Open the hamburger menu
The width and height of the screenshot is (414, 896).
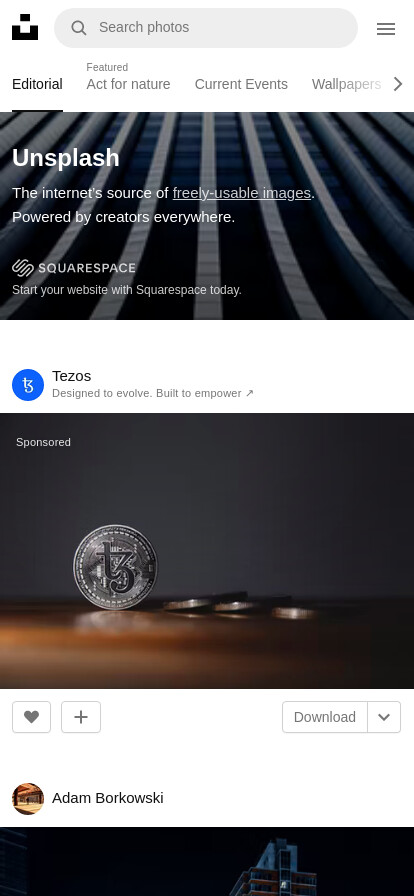(386, 29)
